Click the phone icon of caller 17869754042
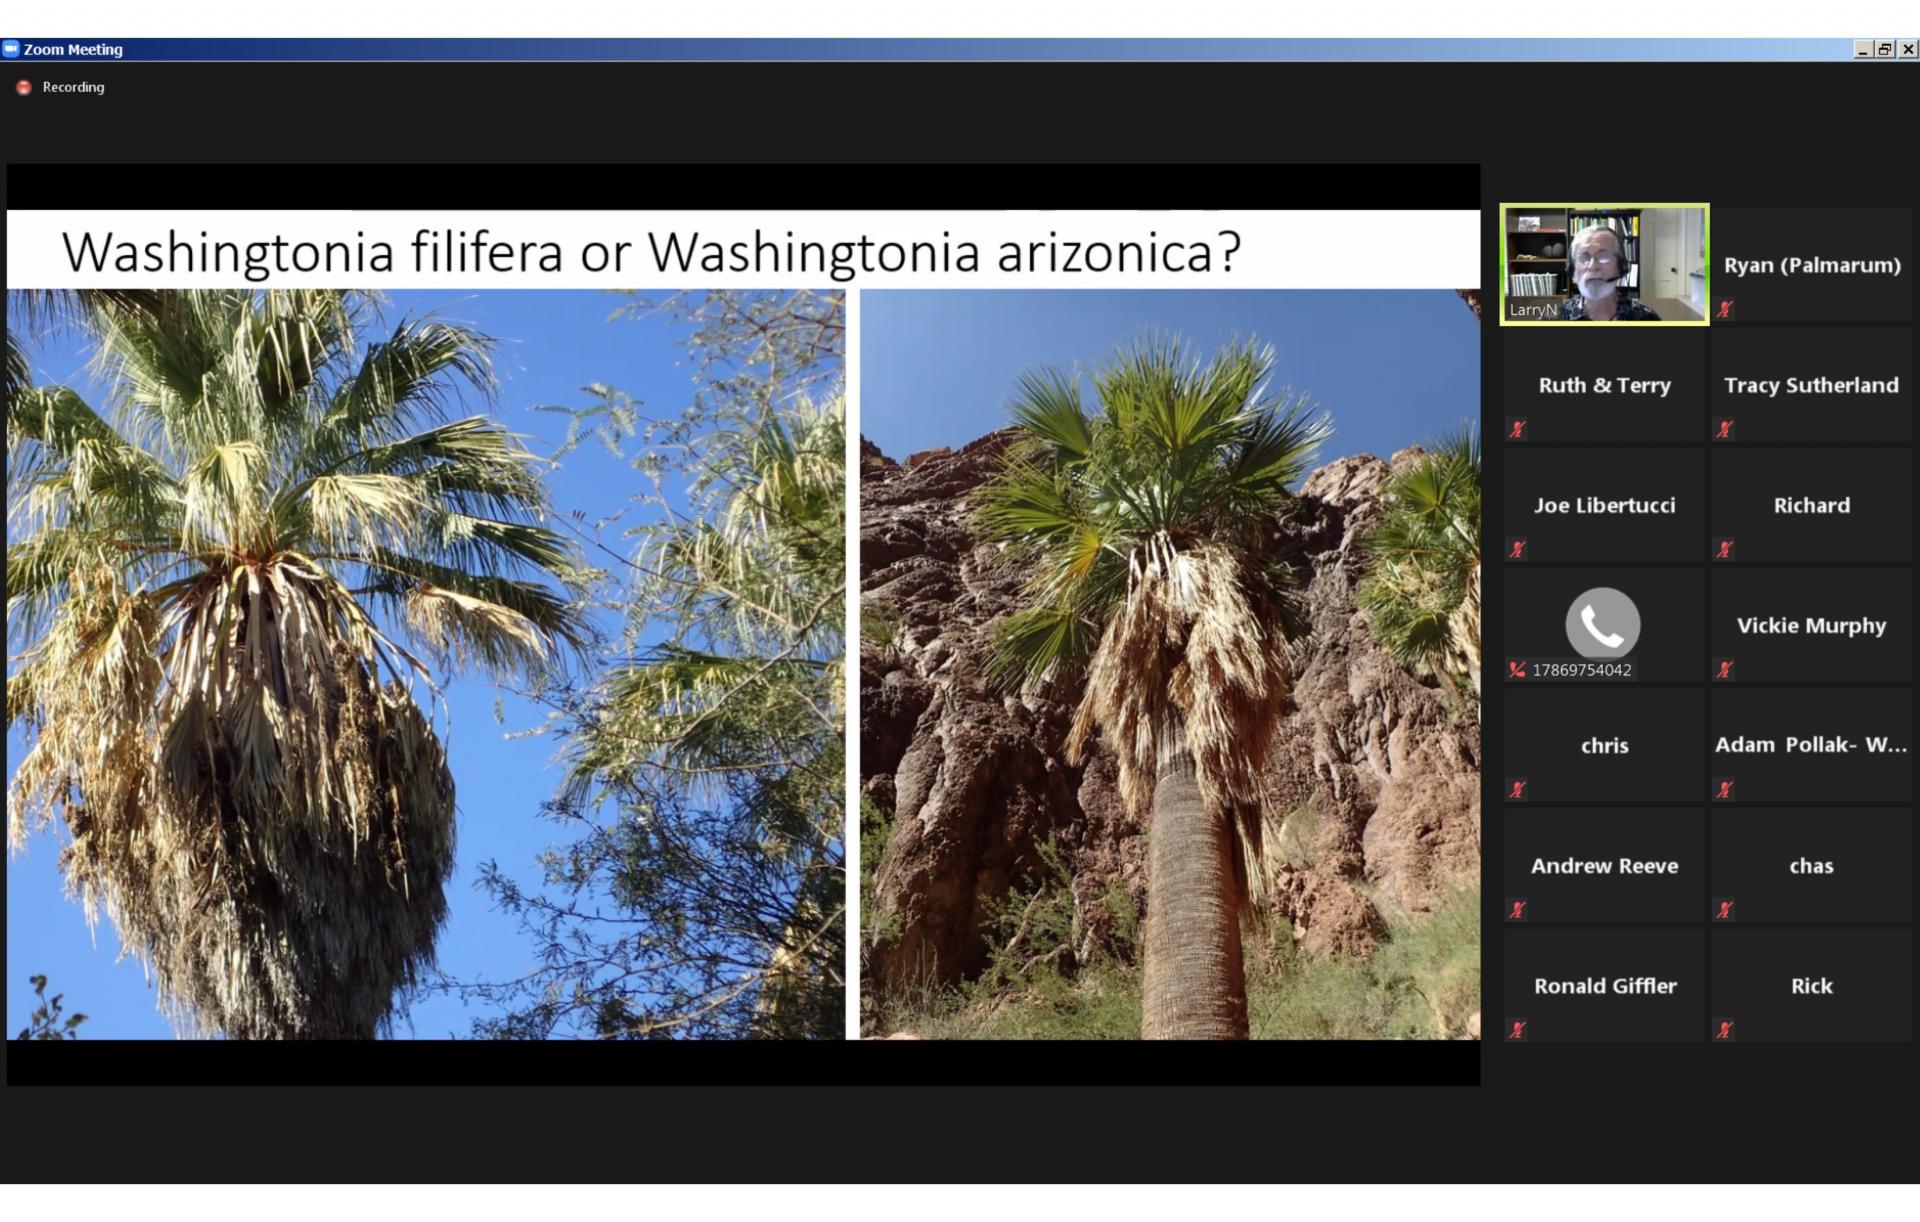The height and width of the screenshot is (1222, 1920). tap(1602, 623)
